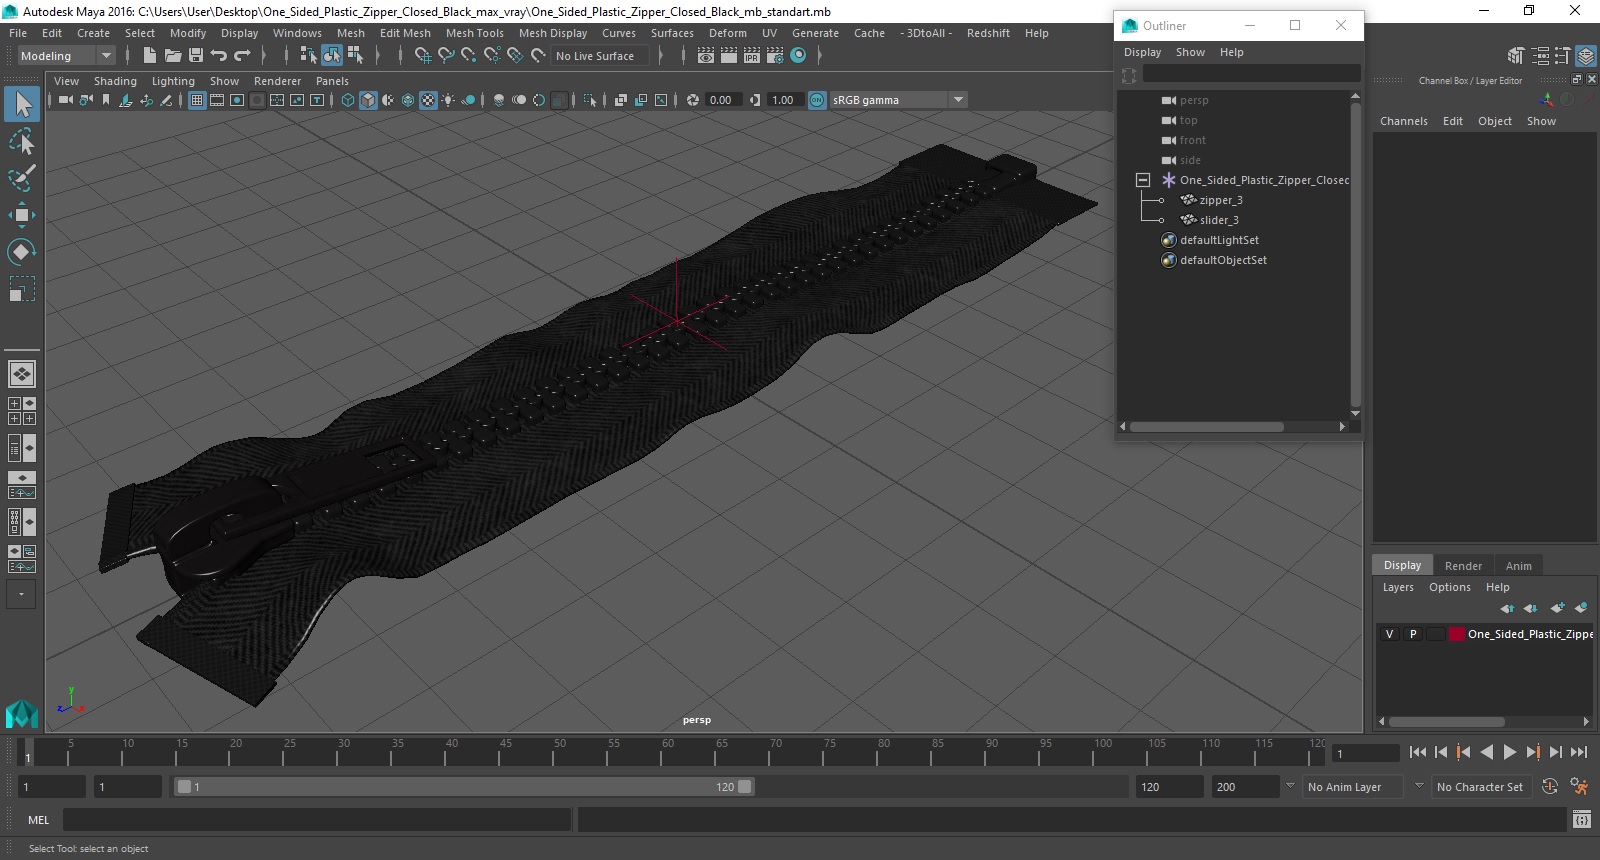This screenshot has height=860, width=1600.
Task: Open Options menu in Layer Editor
Action: click(x=1449, y=587)
